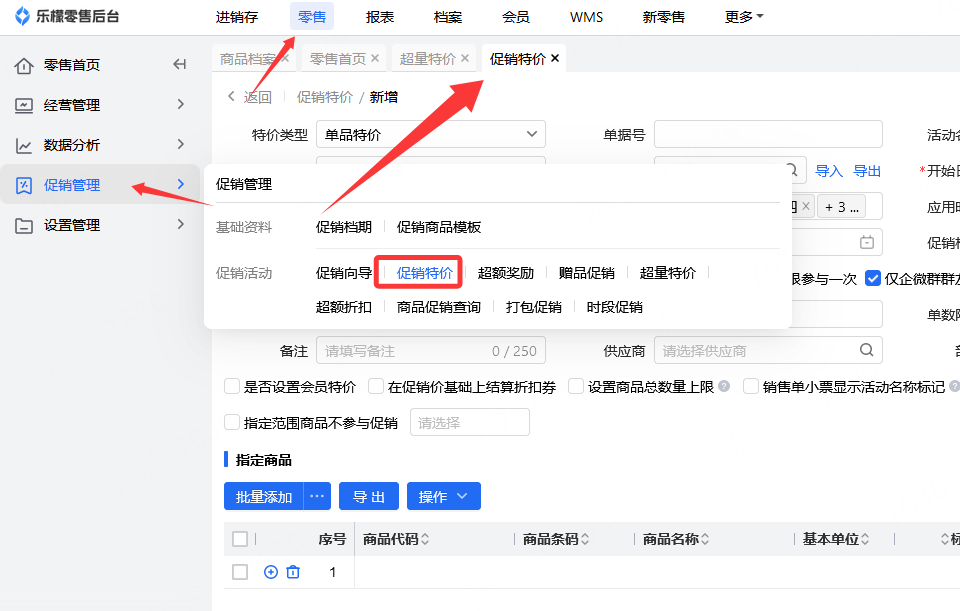Click the 设置管理 folder icon
Viewport: 960px width, 611px height.
coord(24,226)
